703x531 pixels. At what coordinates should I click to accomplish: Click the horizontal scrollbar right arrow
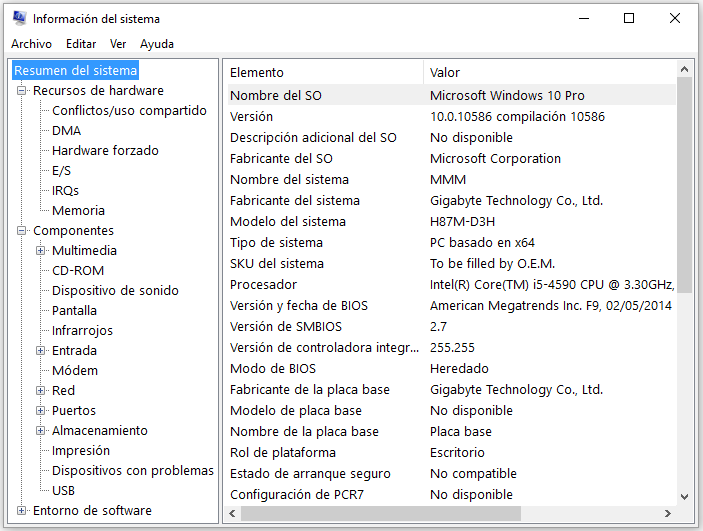click(x=668, y=514)
